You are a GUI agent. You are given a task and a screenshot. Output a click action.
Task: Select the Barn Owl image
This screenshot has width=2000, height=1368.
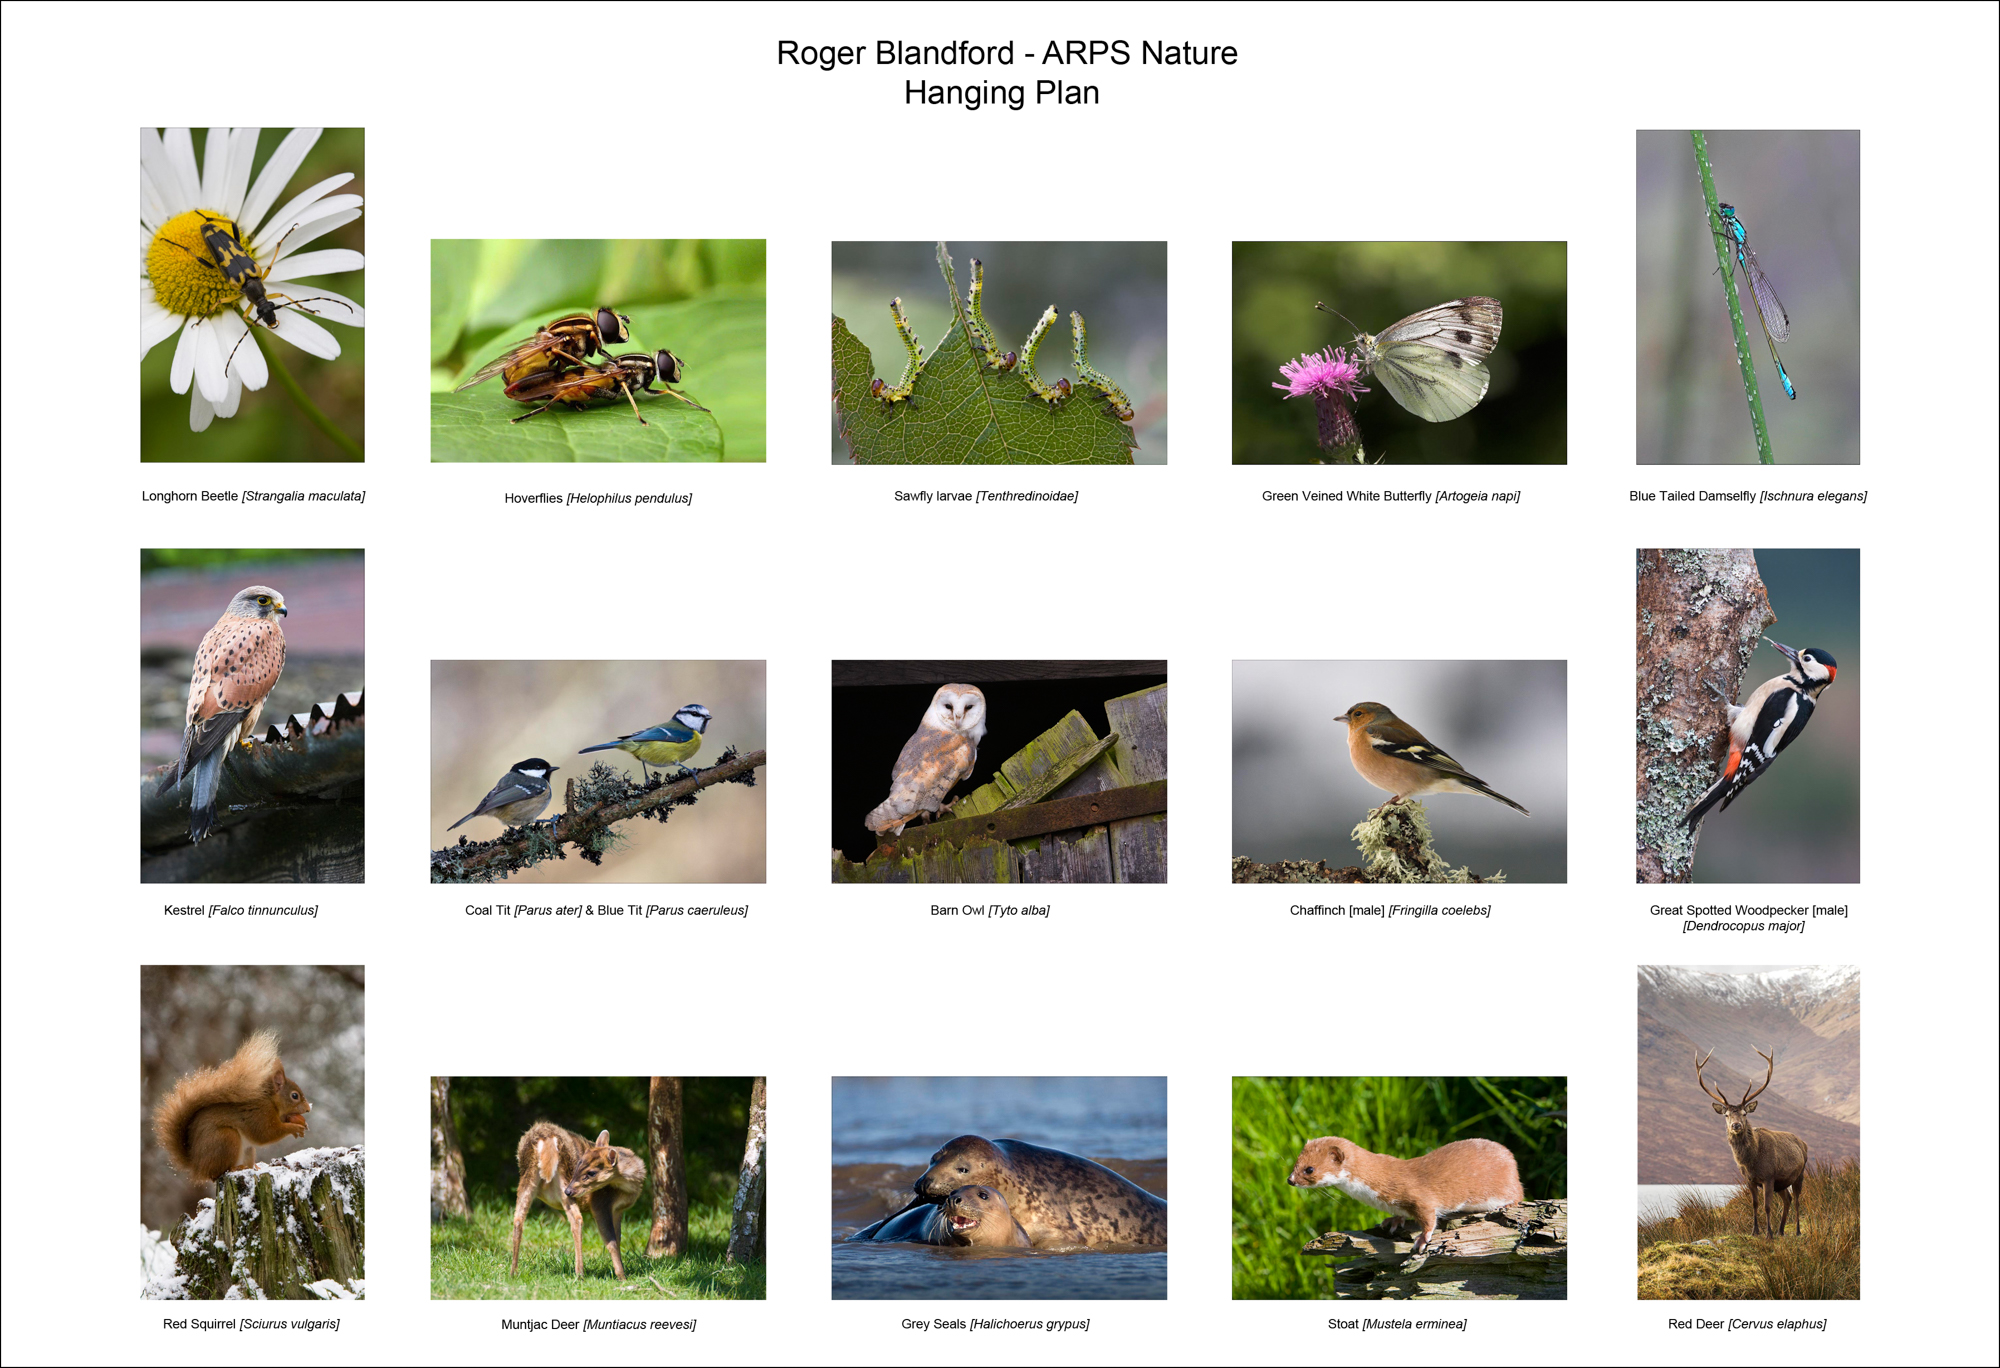tap(999, 771)
